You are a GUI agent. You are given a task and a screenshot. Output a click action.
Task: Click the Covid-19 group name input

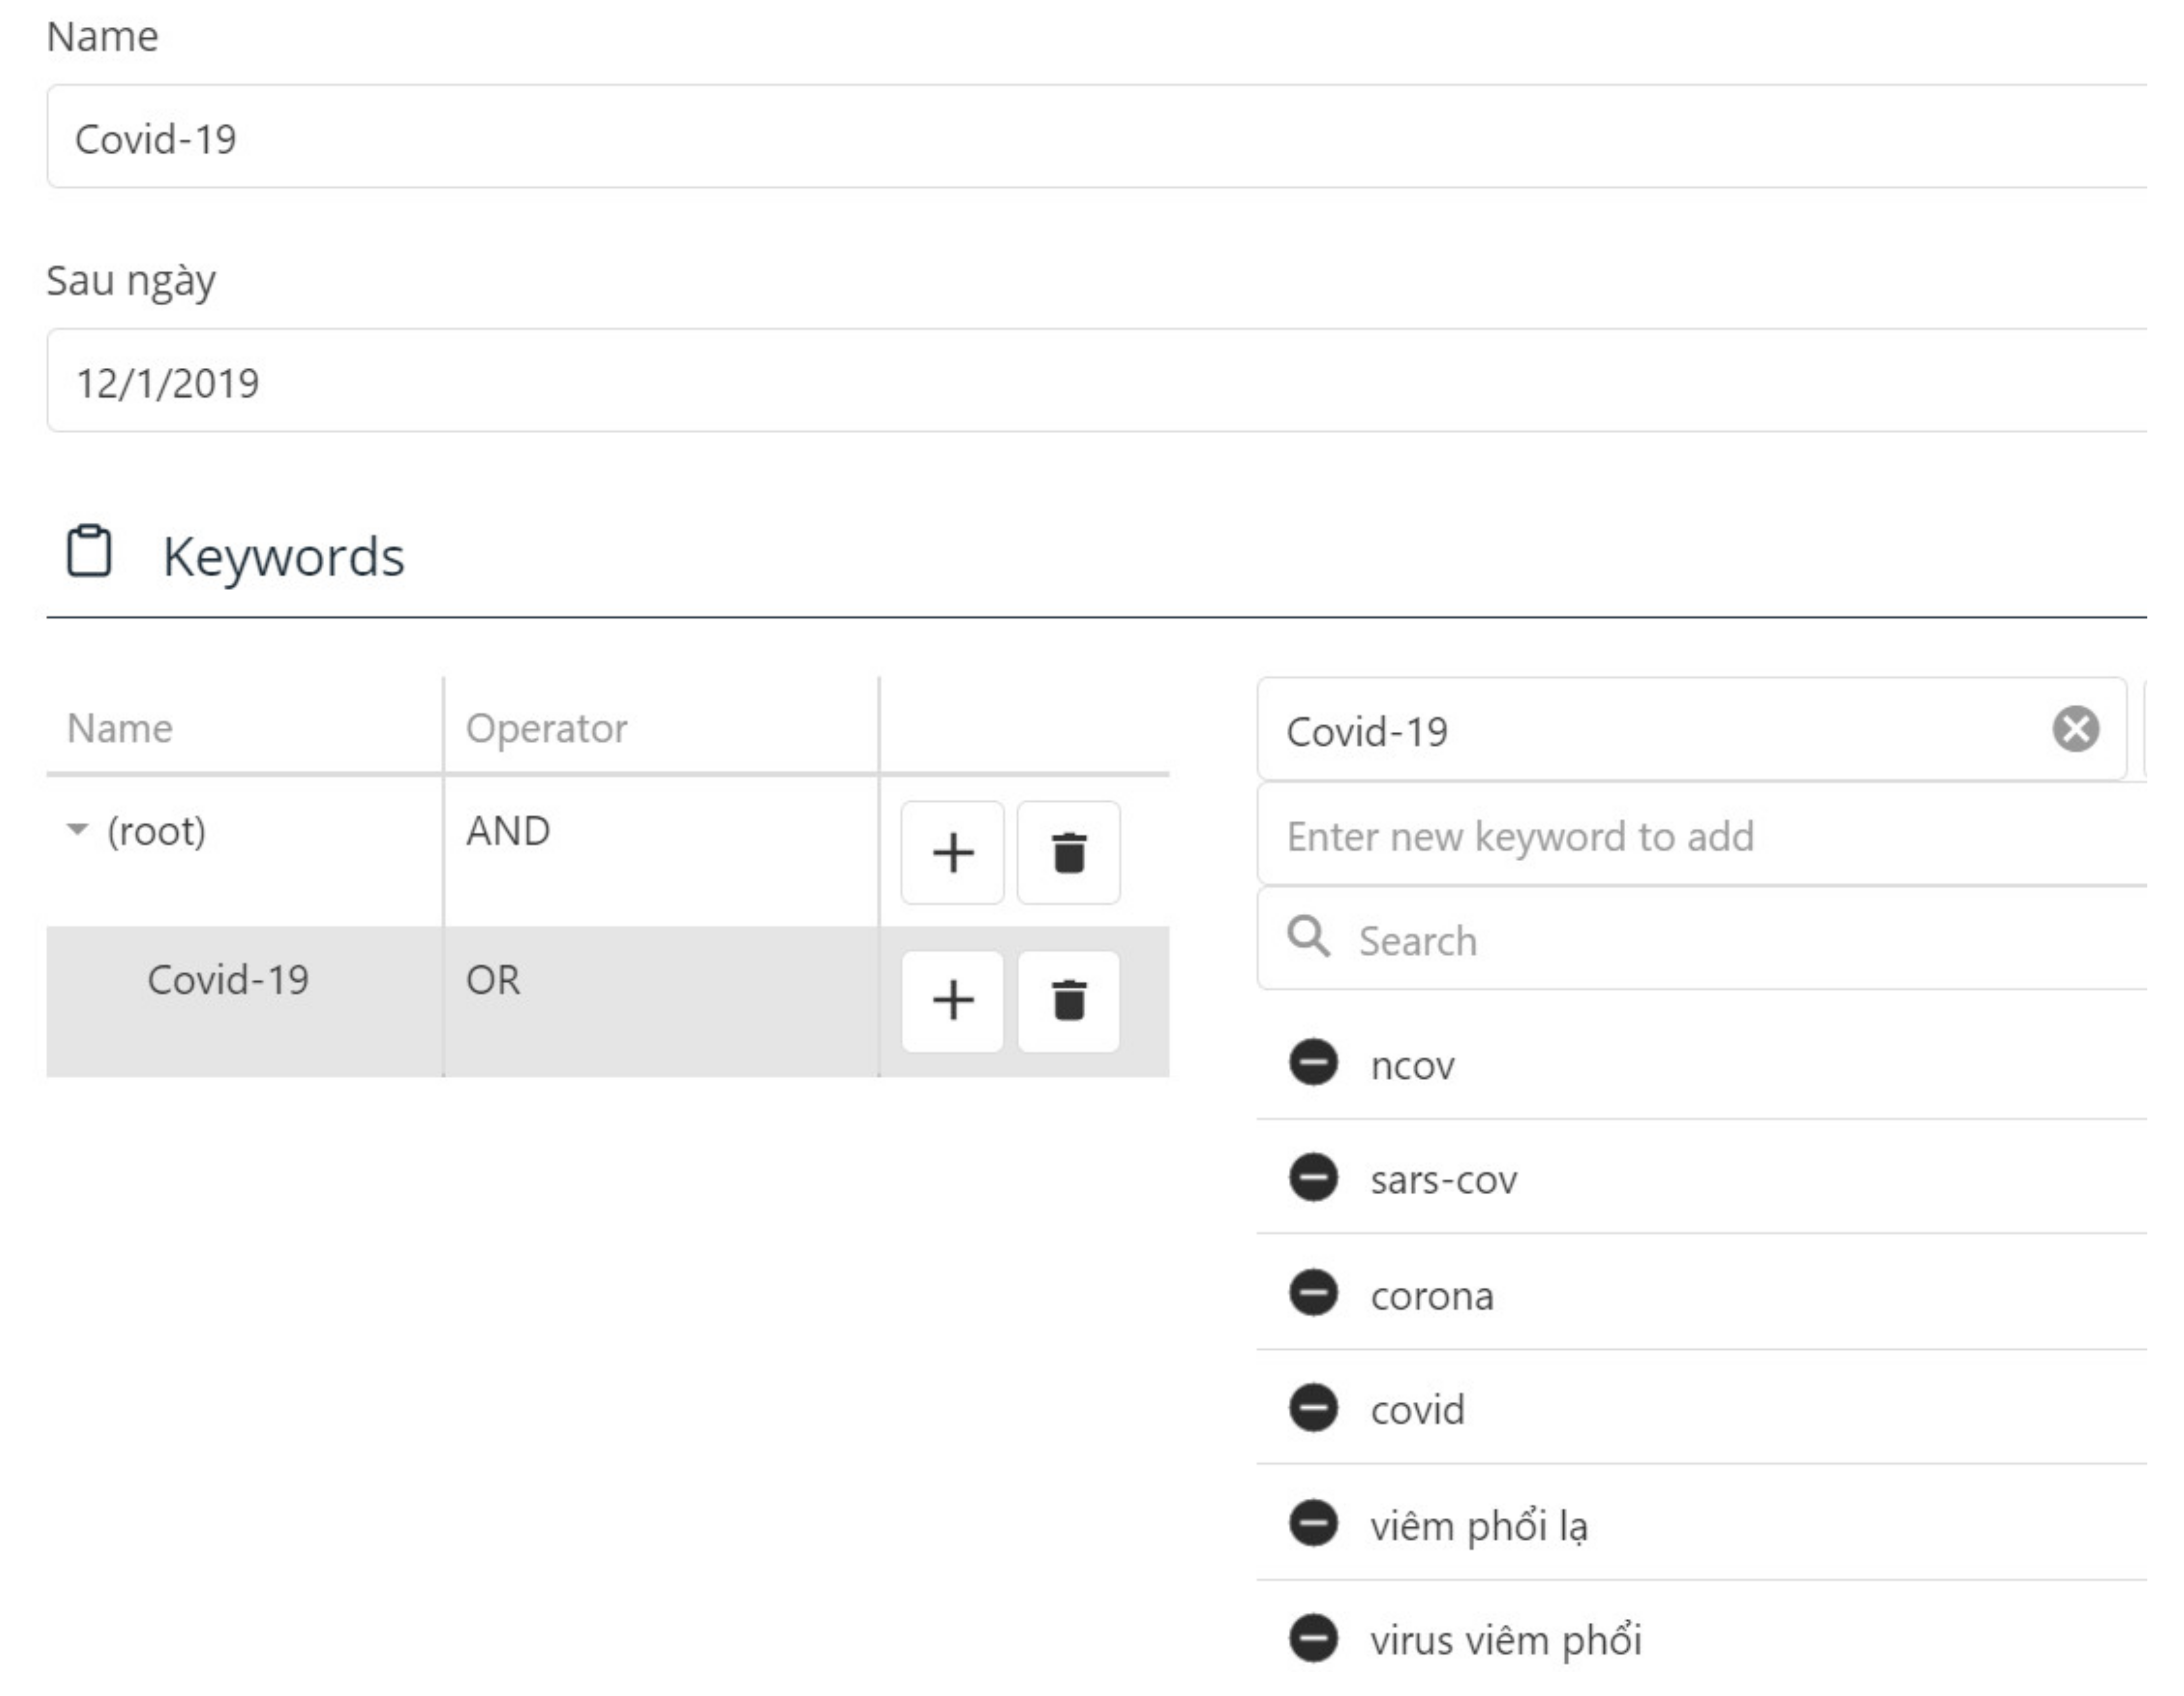(1692, 730)
